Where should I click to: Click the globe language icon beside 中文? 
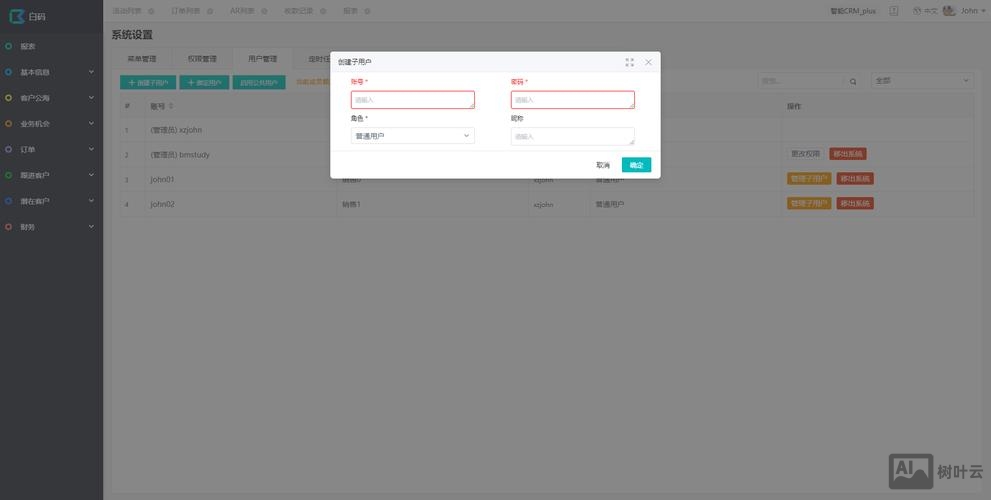(917, 11)
